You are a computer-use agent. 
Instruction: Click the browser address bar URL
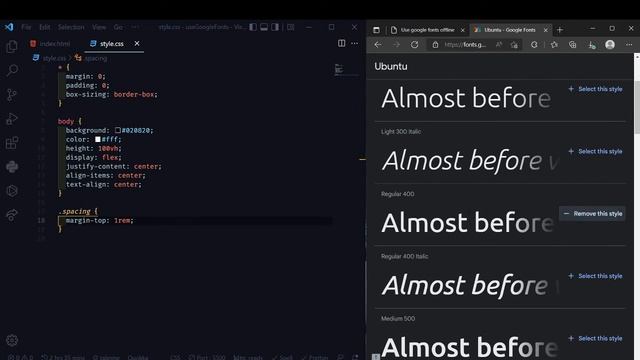coord(465,45)
